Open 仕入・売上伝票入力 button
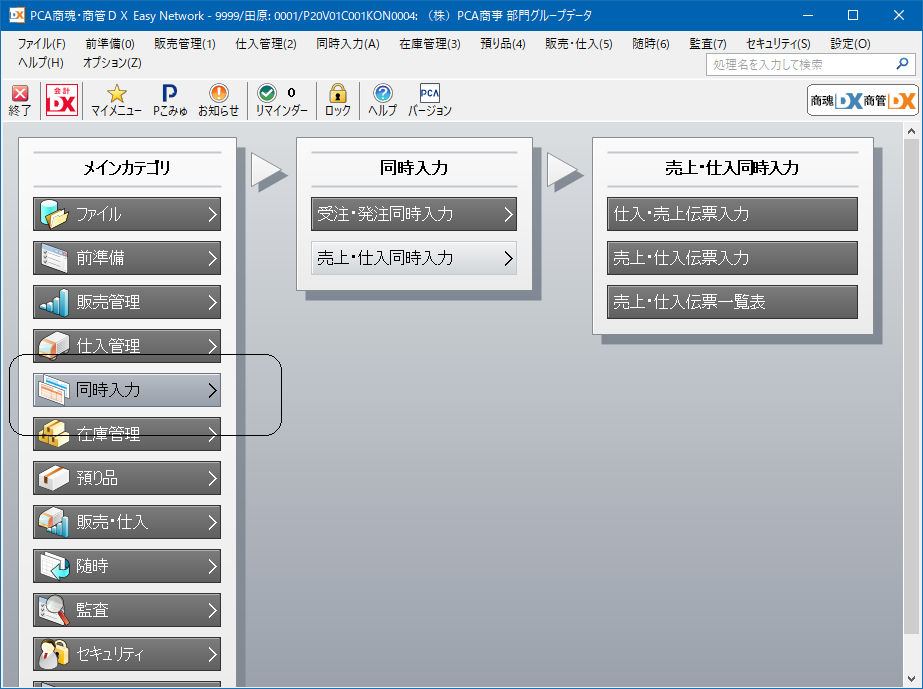923x689 pixels. [x=732, y=214]
